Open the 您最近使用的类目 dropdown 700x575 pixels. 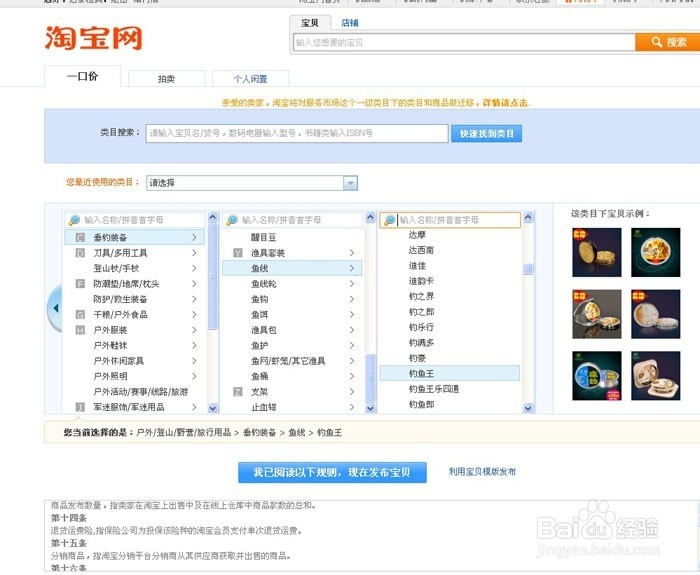(x=252, y=183)
